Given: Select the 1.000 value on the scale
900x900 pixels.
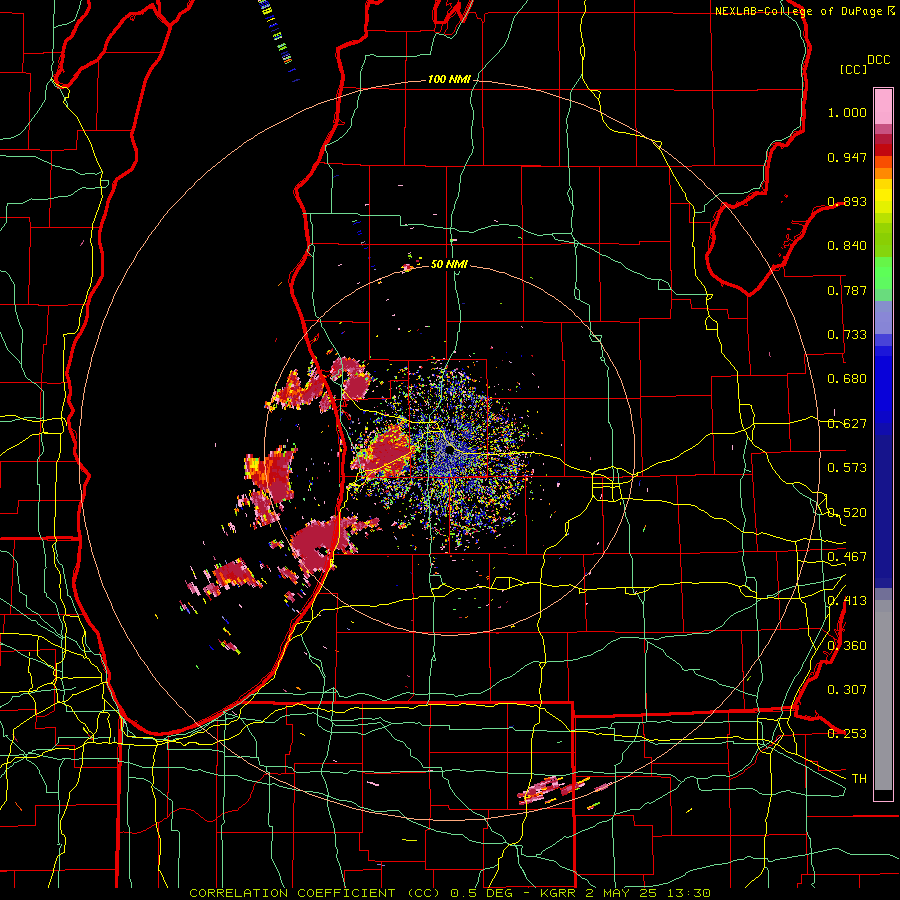Looking at the screenshot, I should pos(847,112).
